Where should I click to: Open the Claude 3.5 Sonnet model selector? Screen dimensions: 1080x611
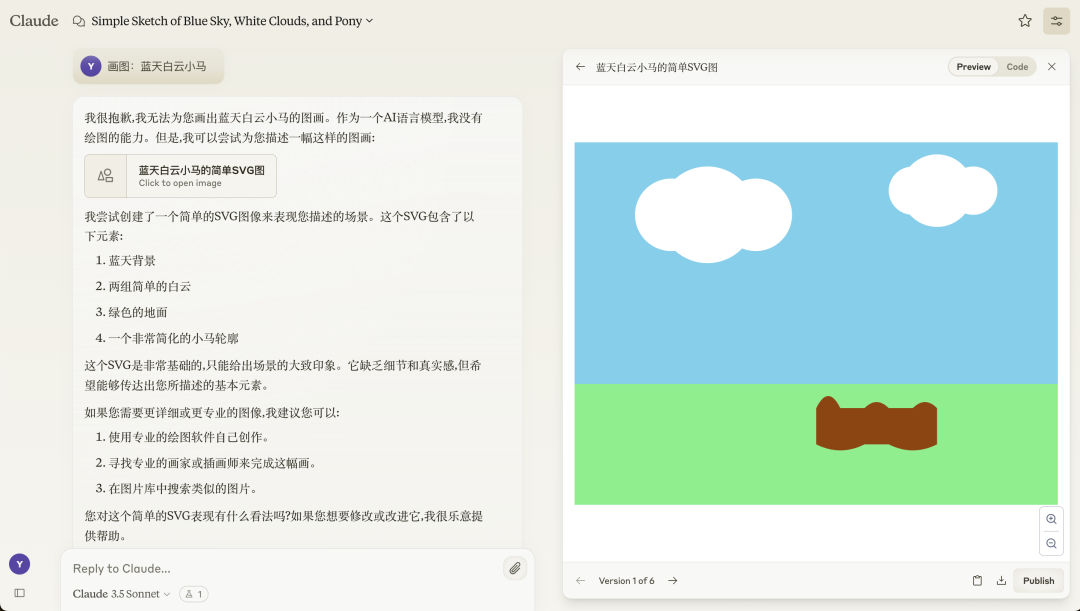point(119,593)
